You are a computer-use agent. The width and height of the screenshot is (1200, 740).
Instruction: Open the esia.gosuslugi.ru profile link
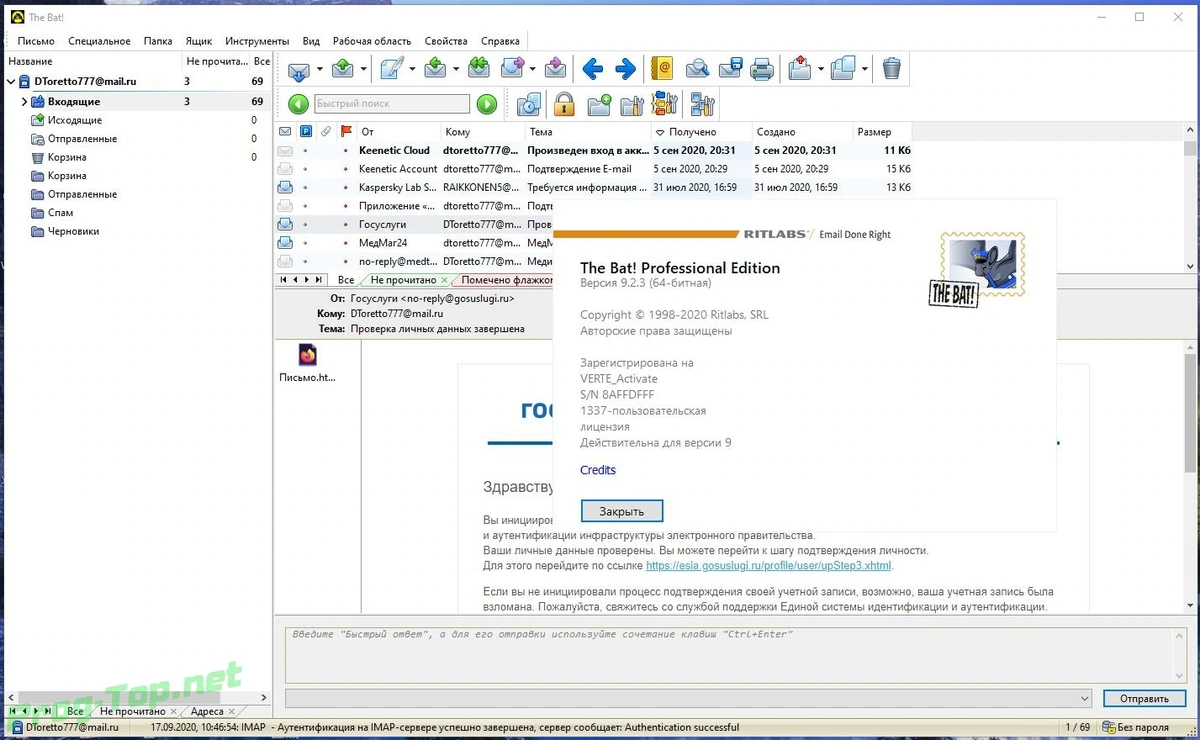pyautogui.click(x=768, y=565)
